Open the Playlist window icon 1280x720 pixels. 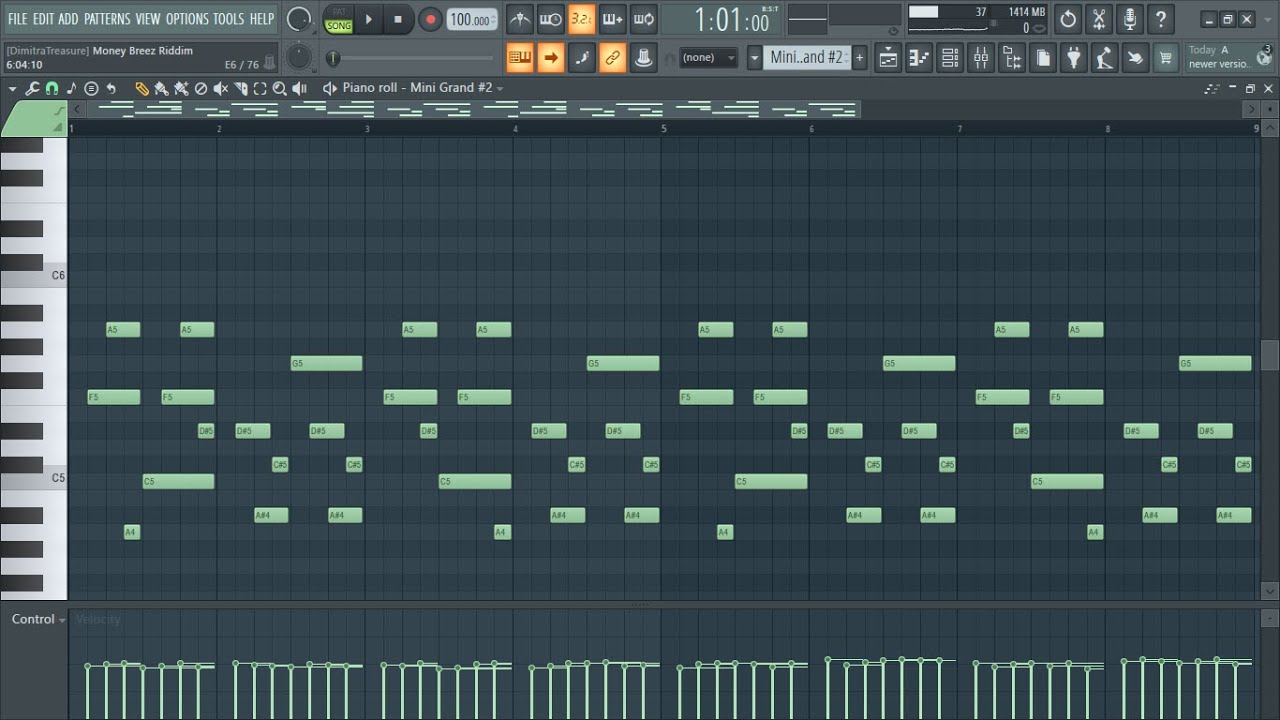coord(888,58)
